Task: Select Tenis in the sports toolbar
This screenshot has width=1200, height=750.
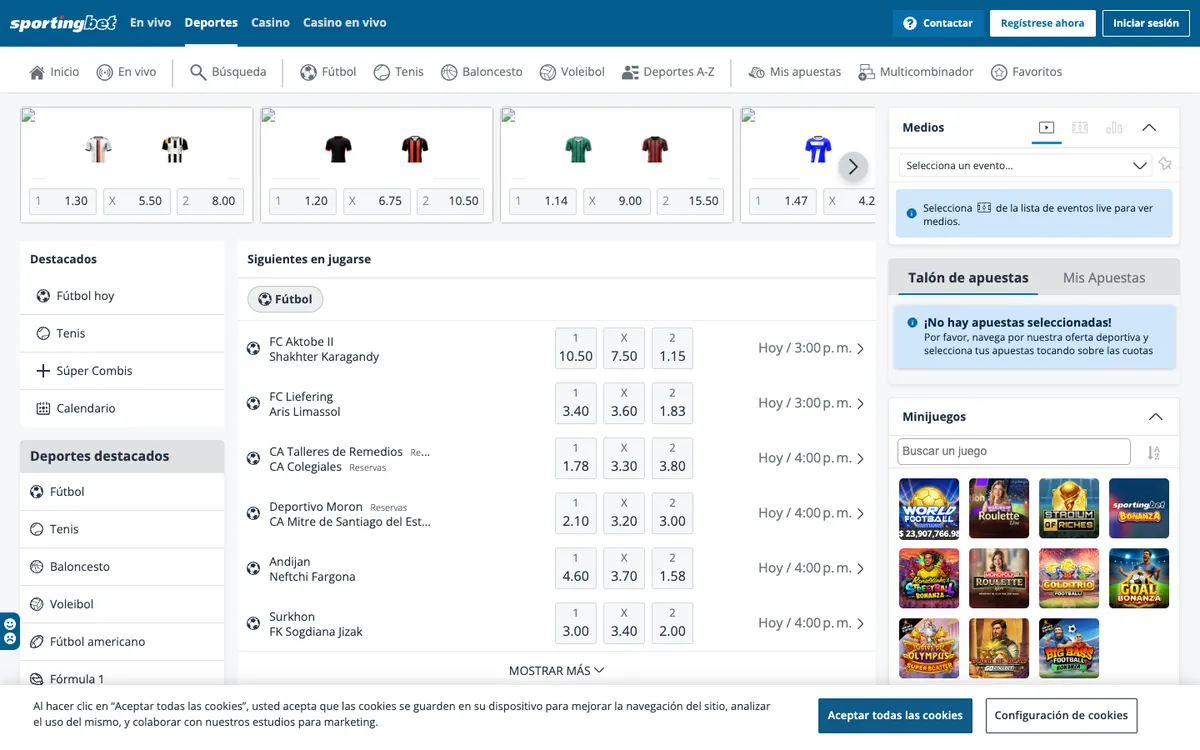Action: pos(398,72)
